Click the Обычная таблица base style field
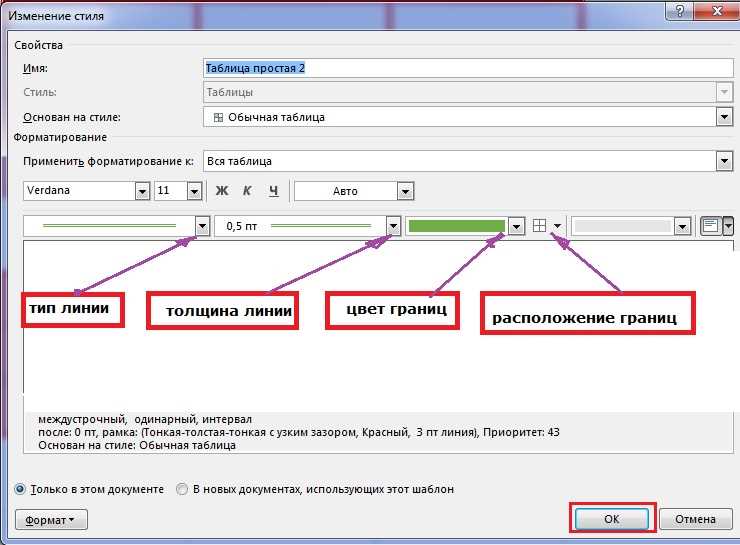 460,117
